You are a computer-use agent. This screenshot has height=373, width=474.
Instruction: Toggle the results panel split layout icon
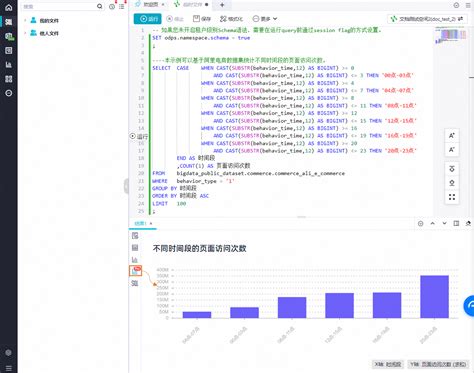tap(456, 223)
